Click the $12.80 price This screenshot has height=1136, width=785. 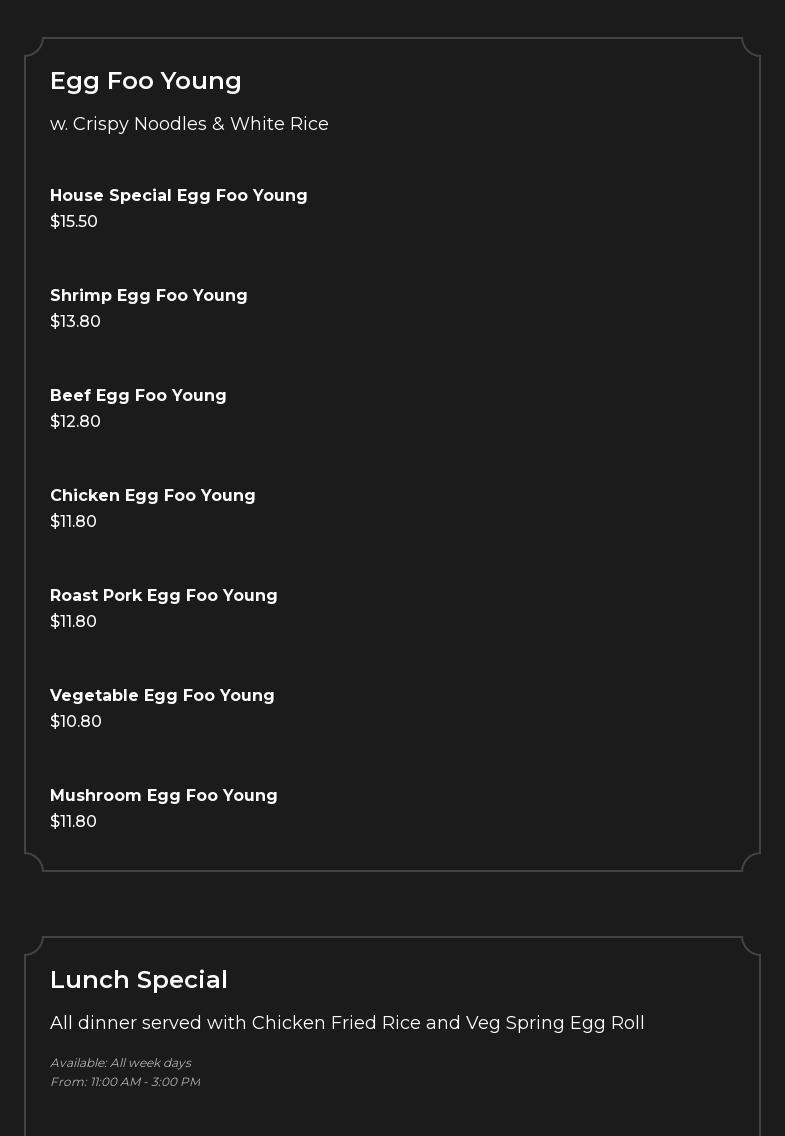pos(76,422)
